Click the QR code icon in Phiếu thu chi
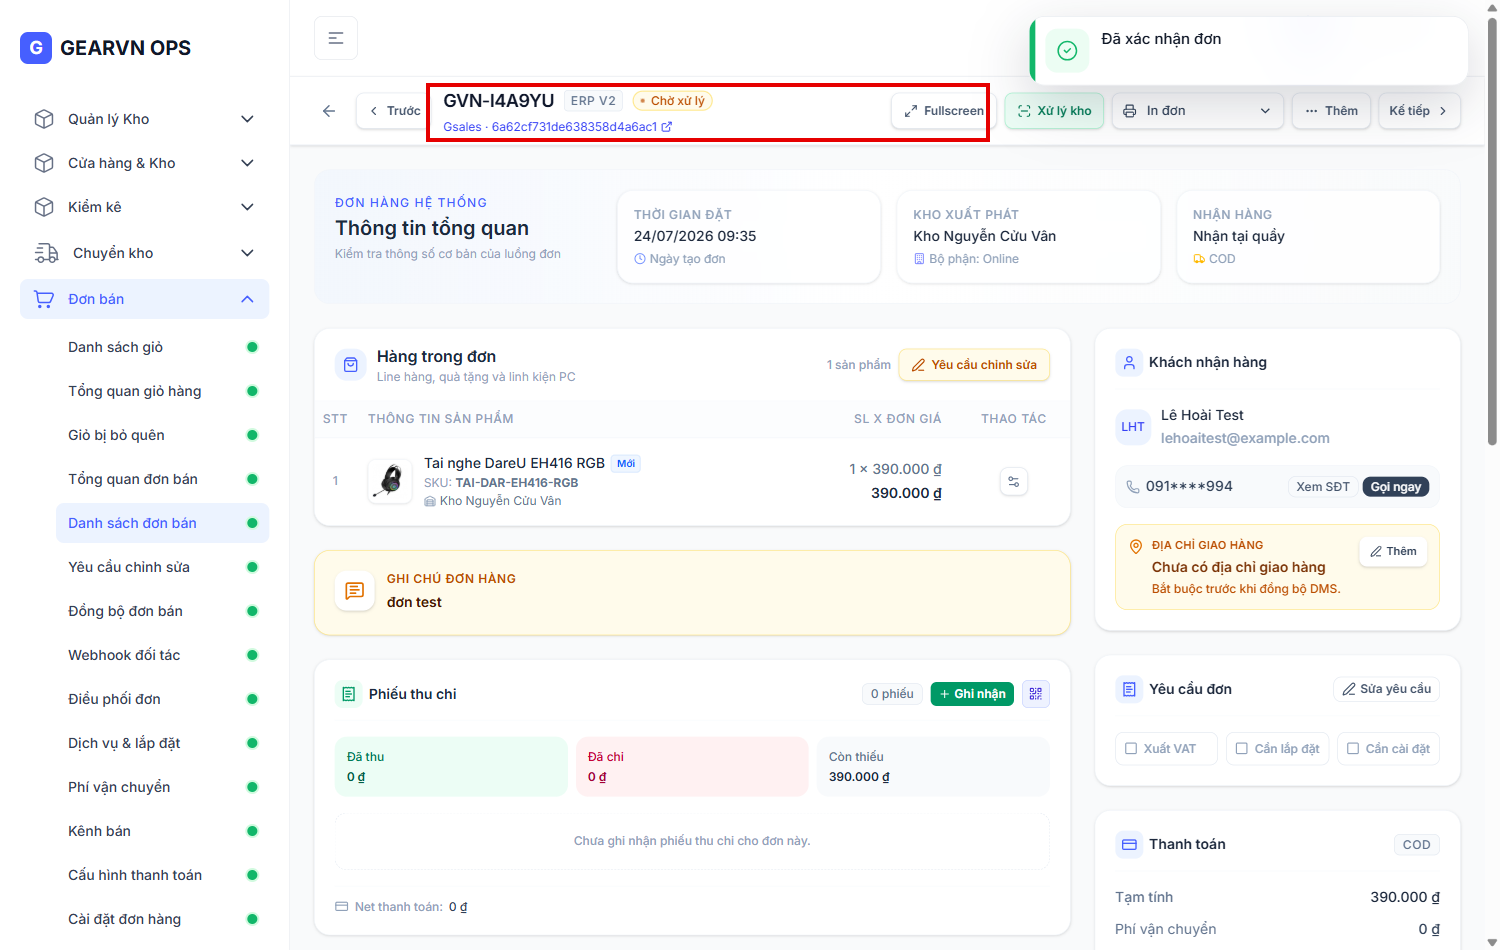 tap(1036, 694)
